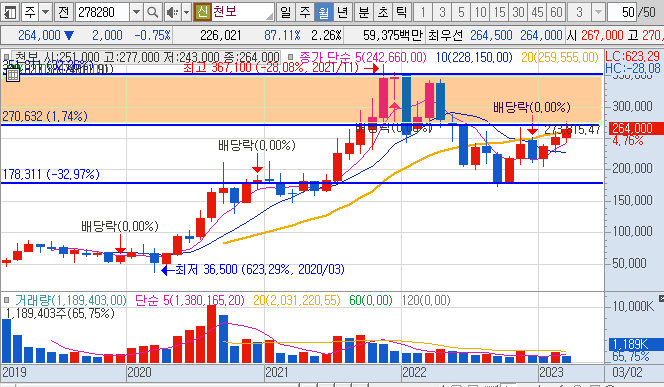Click the 59,375백만 trading value
Image resolution: width=664 pixels, height=387 pixels.
click(393, 36)
